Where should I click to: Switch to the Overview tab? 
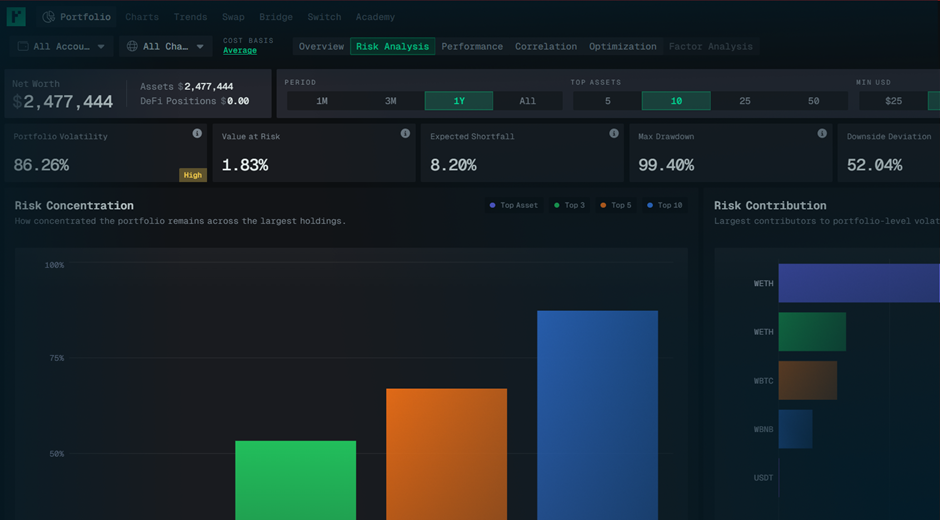click(321, 46)
